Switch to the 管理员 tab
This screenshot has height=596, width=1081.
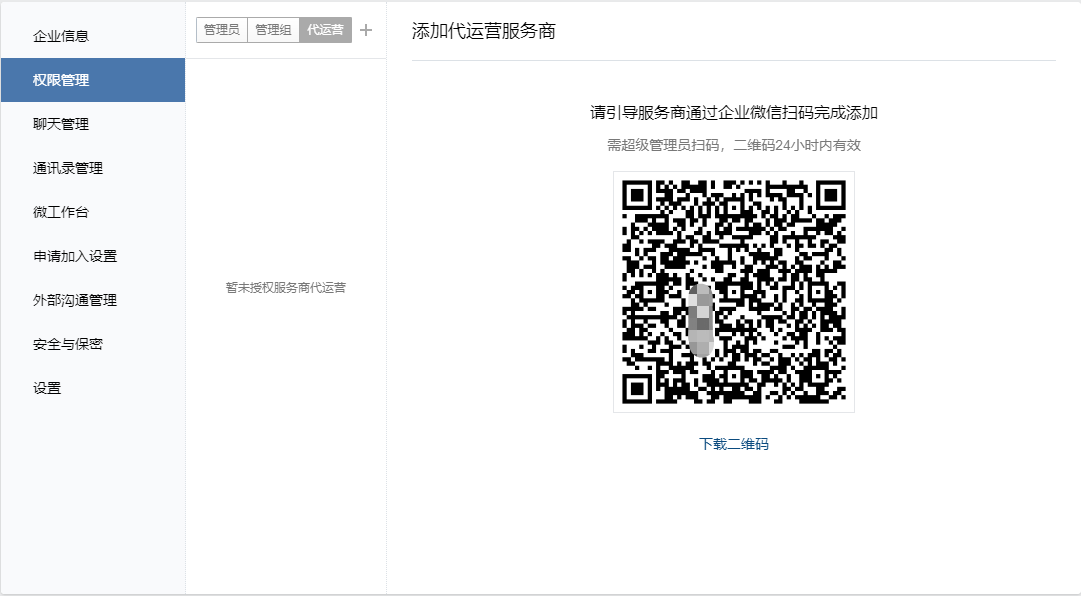tap(222, 30)
